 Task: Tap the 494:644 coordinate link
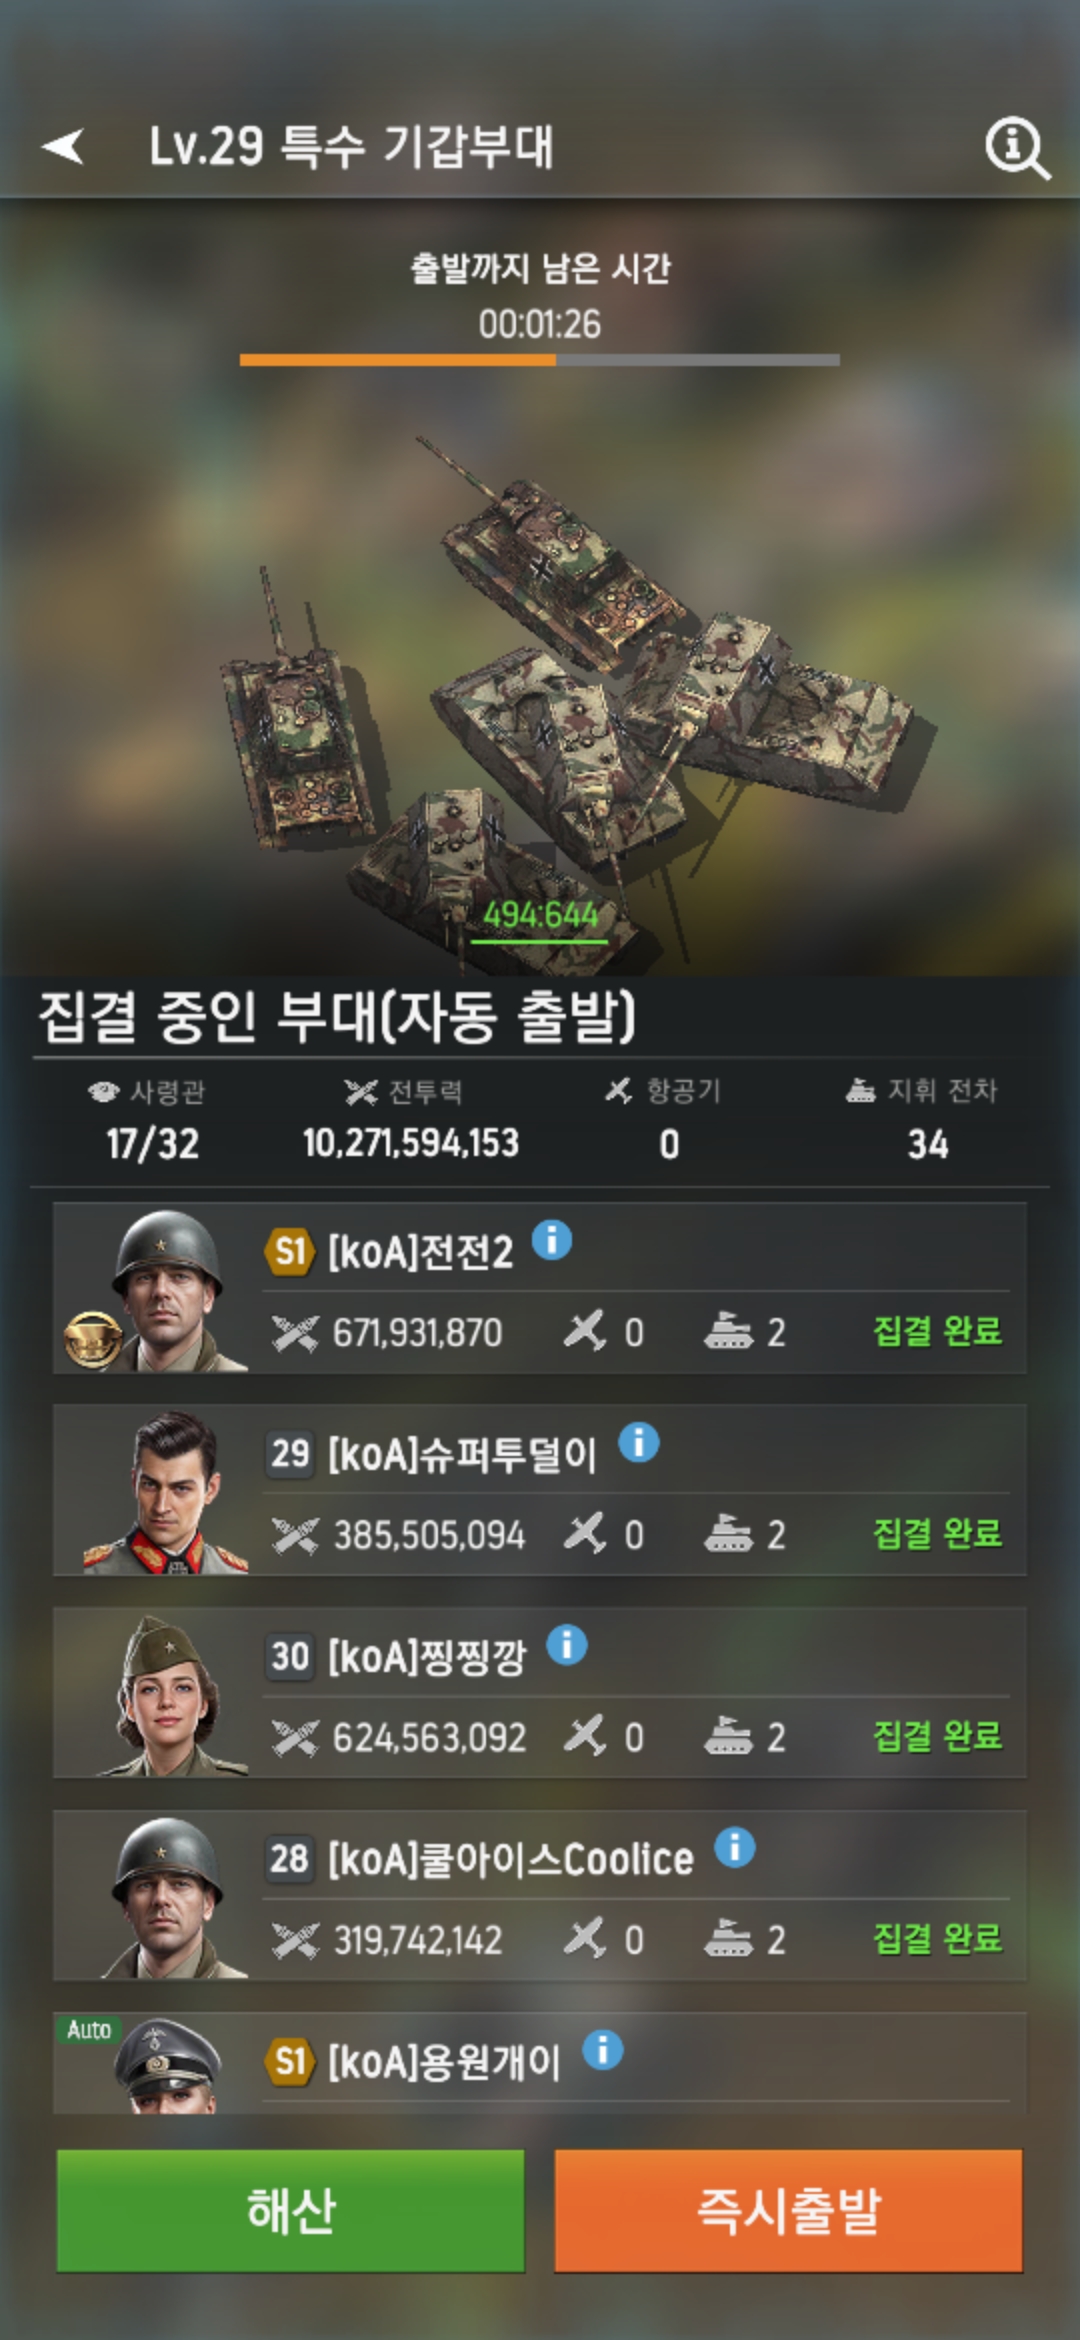[540, 915]
